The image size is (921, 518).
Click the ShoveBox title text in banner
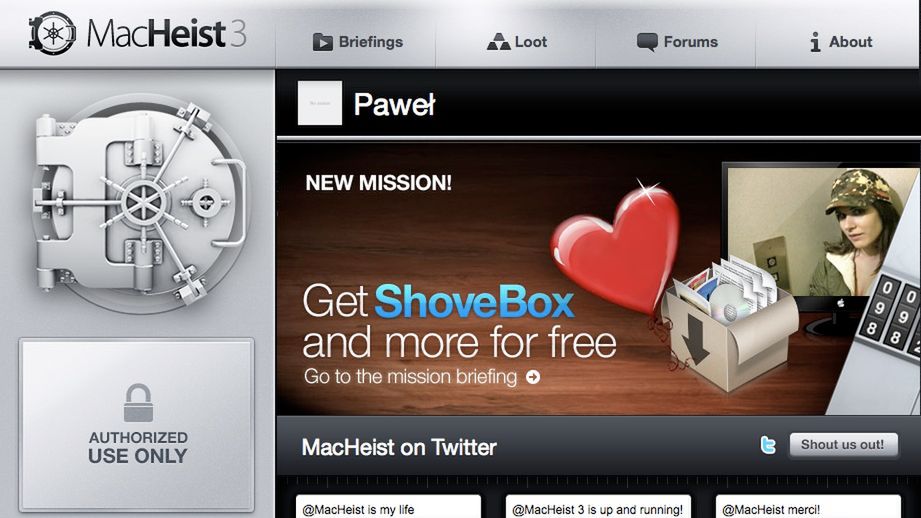[x=474, y=302]
